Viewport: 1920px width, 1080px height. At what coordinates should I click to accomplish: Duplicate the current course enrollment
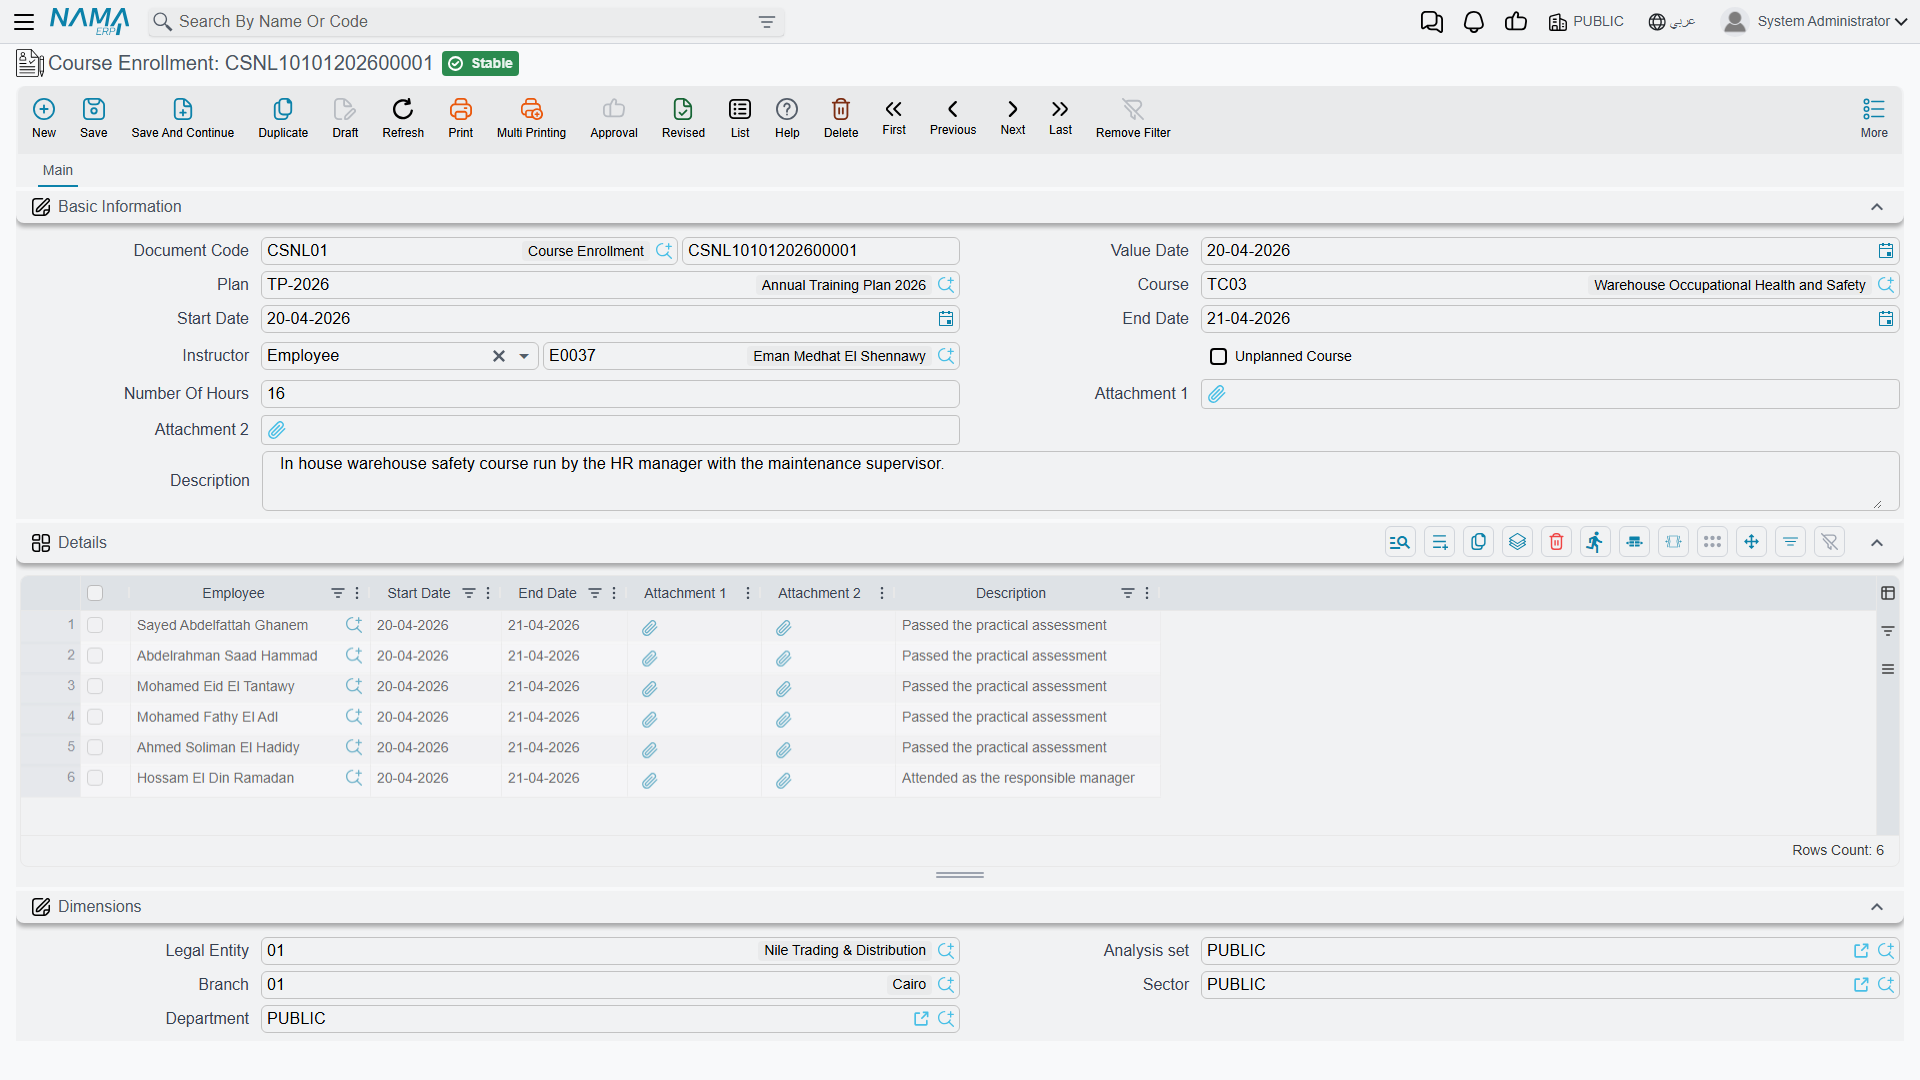click(x=283, y=118)
